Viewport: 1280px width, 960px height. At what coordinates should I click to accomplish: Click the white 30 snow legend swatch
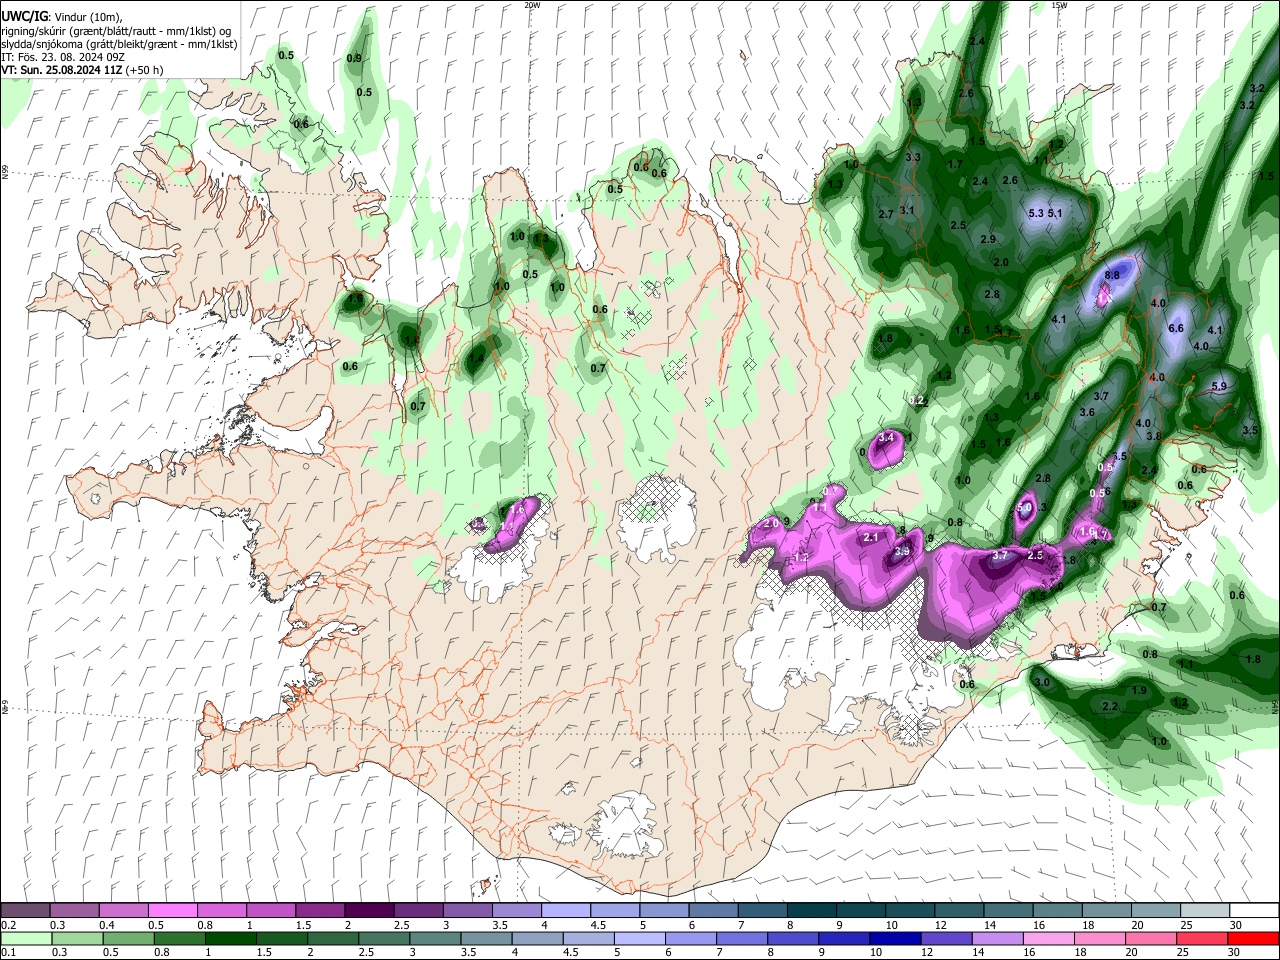pos(1254,910)
